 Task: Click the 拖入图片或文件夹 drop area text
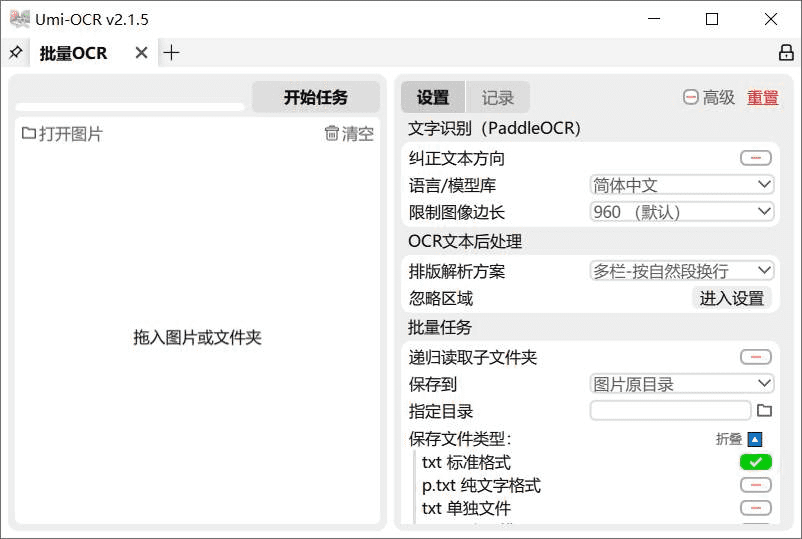197,338
